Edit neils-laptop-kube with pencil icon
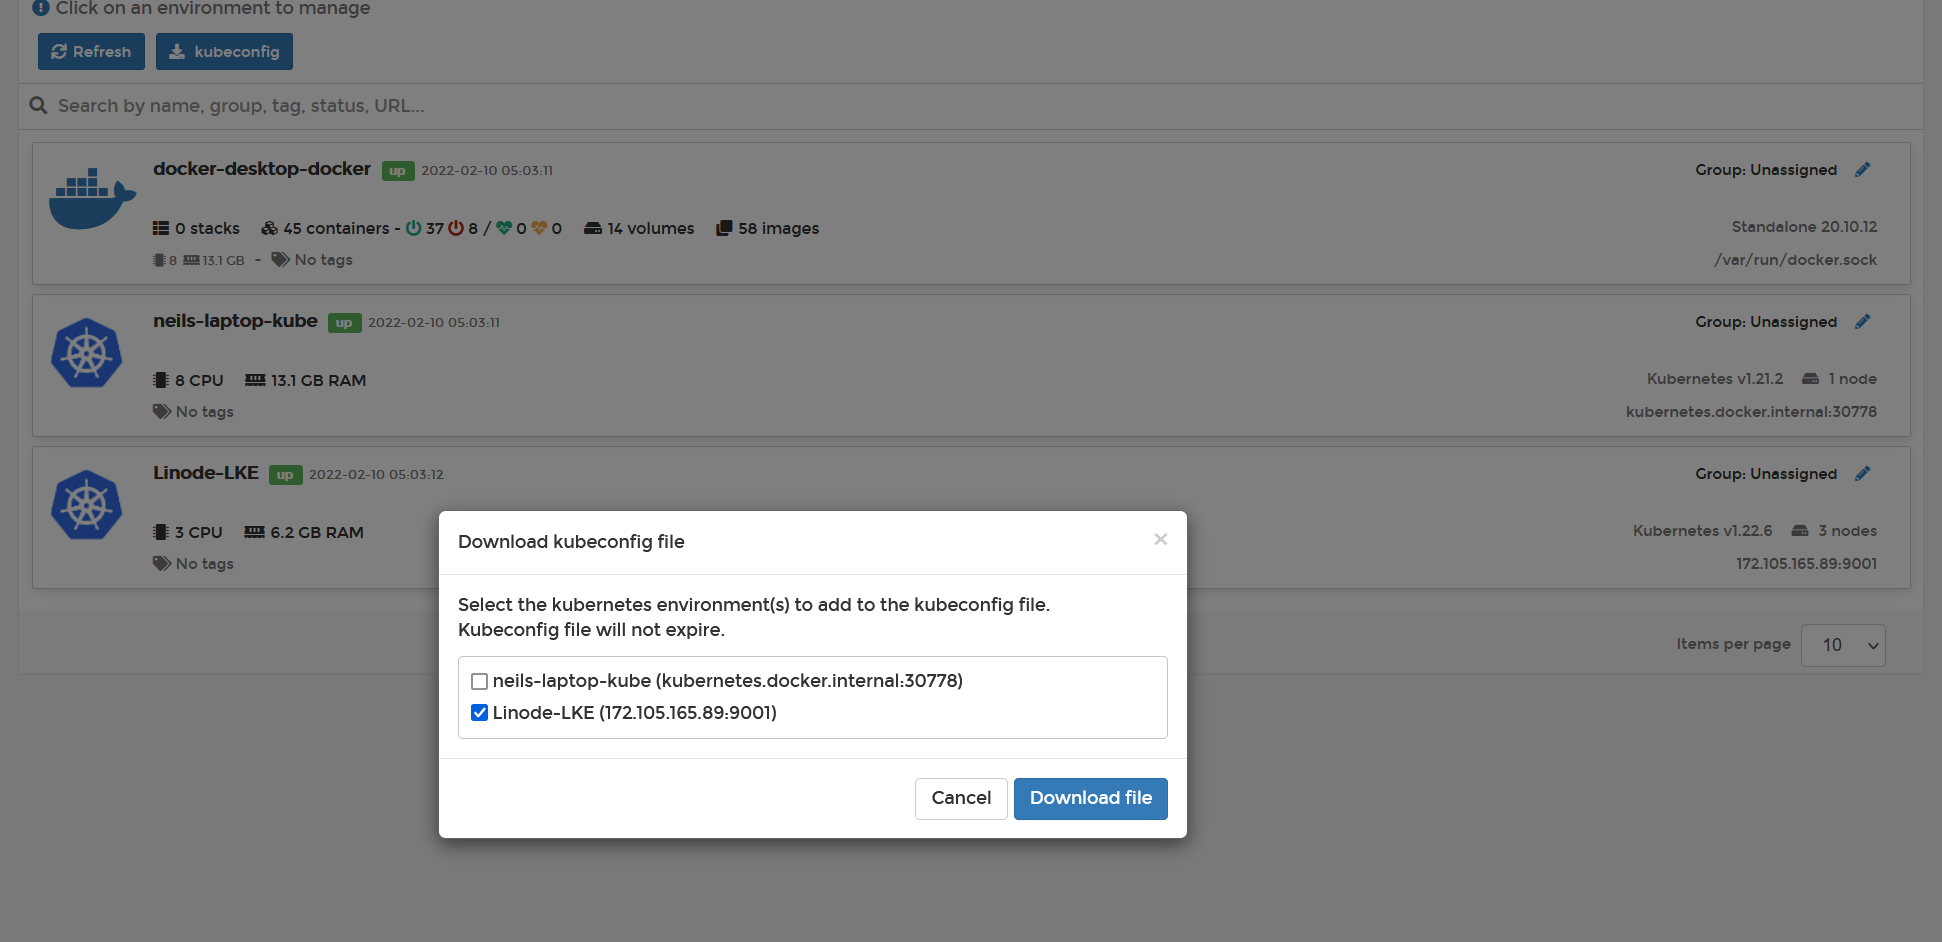 [x=1862, y=322]
